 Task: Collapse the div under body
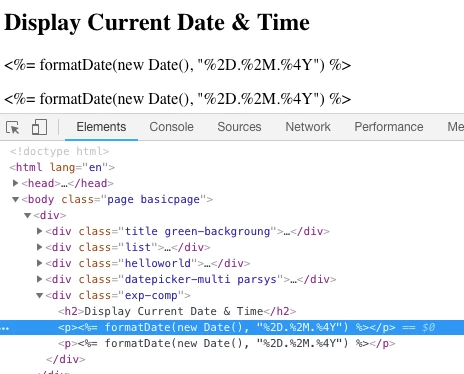click(x=28, y=215)
